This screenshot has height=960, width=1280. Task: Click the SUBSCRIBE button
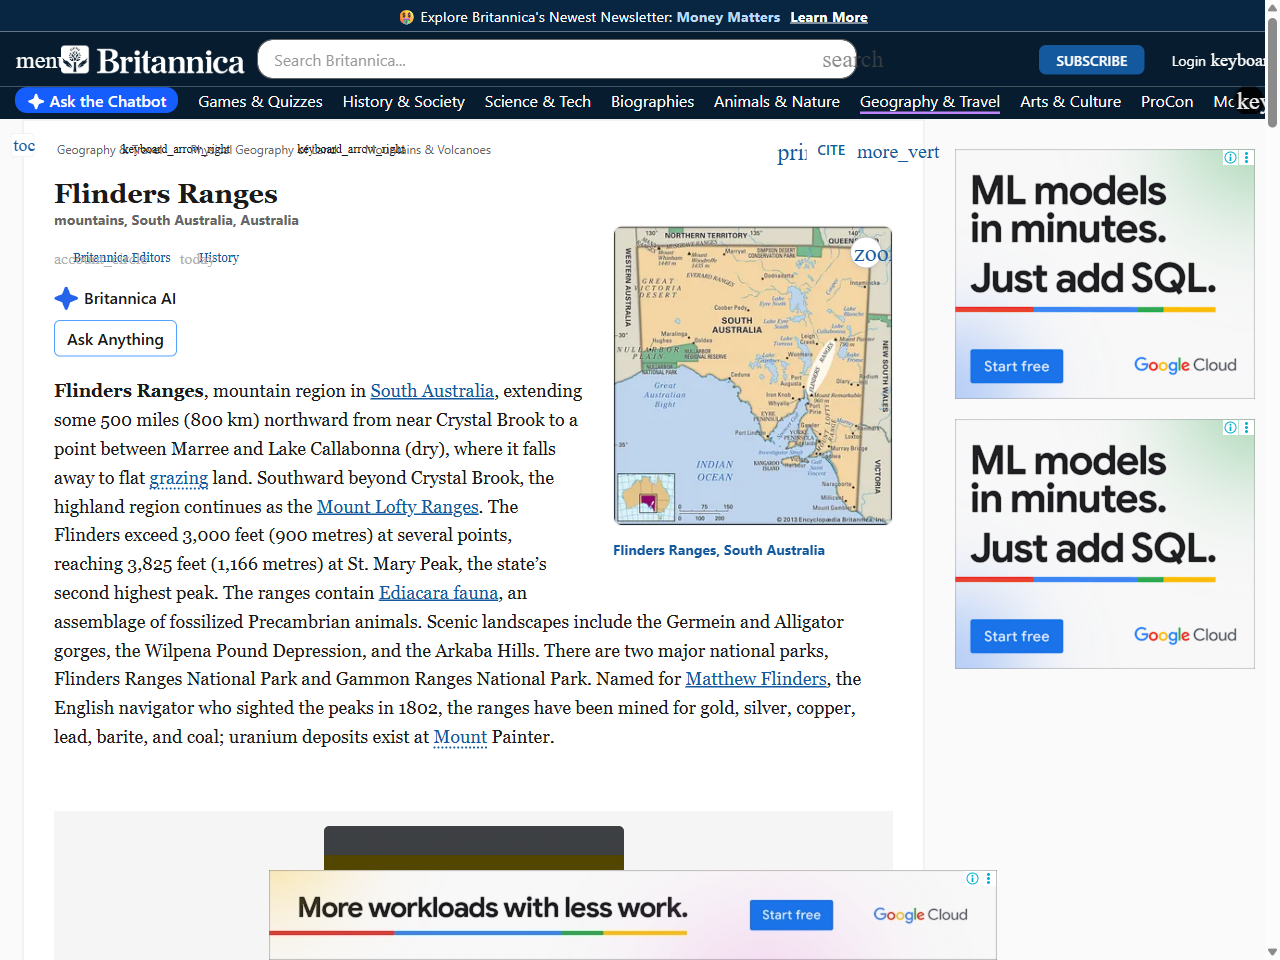tap(1092, 61)
